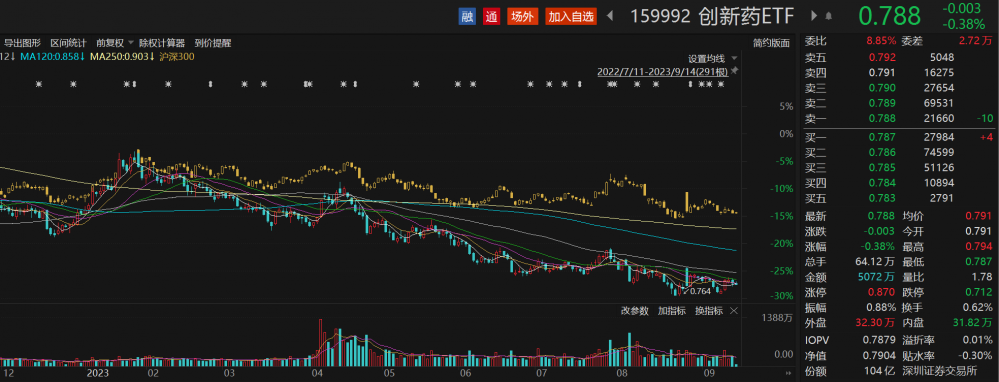Expand the 设置均线 dropdown arrow
The height and width of the screenshot is (382, 999).
735,58
